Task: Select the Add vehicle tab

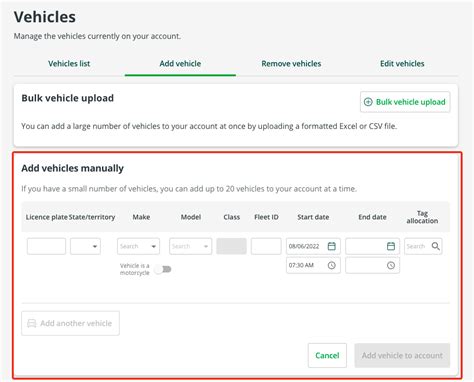Action: point(180,64)
